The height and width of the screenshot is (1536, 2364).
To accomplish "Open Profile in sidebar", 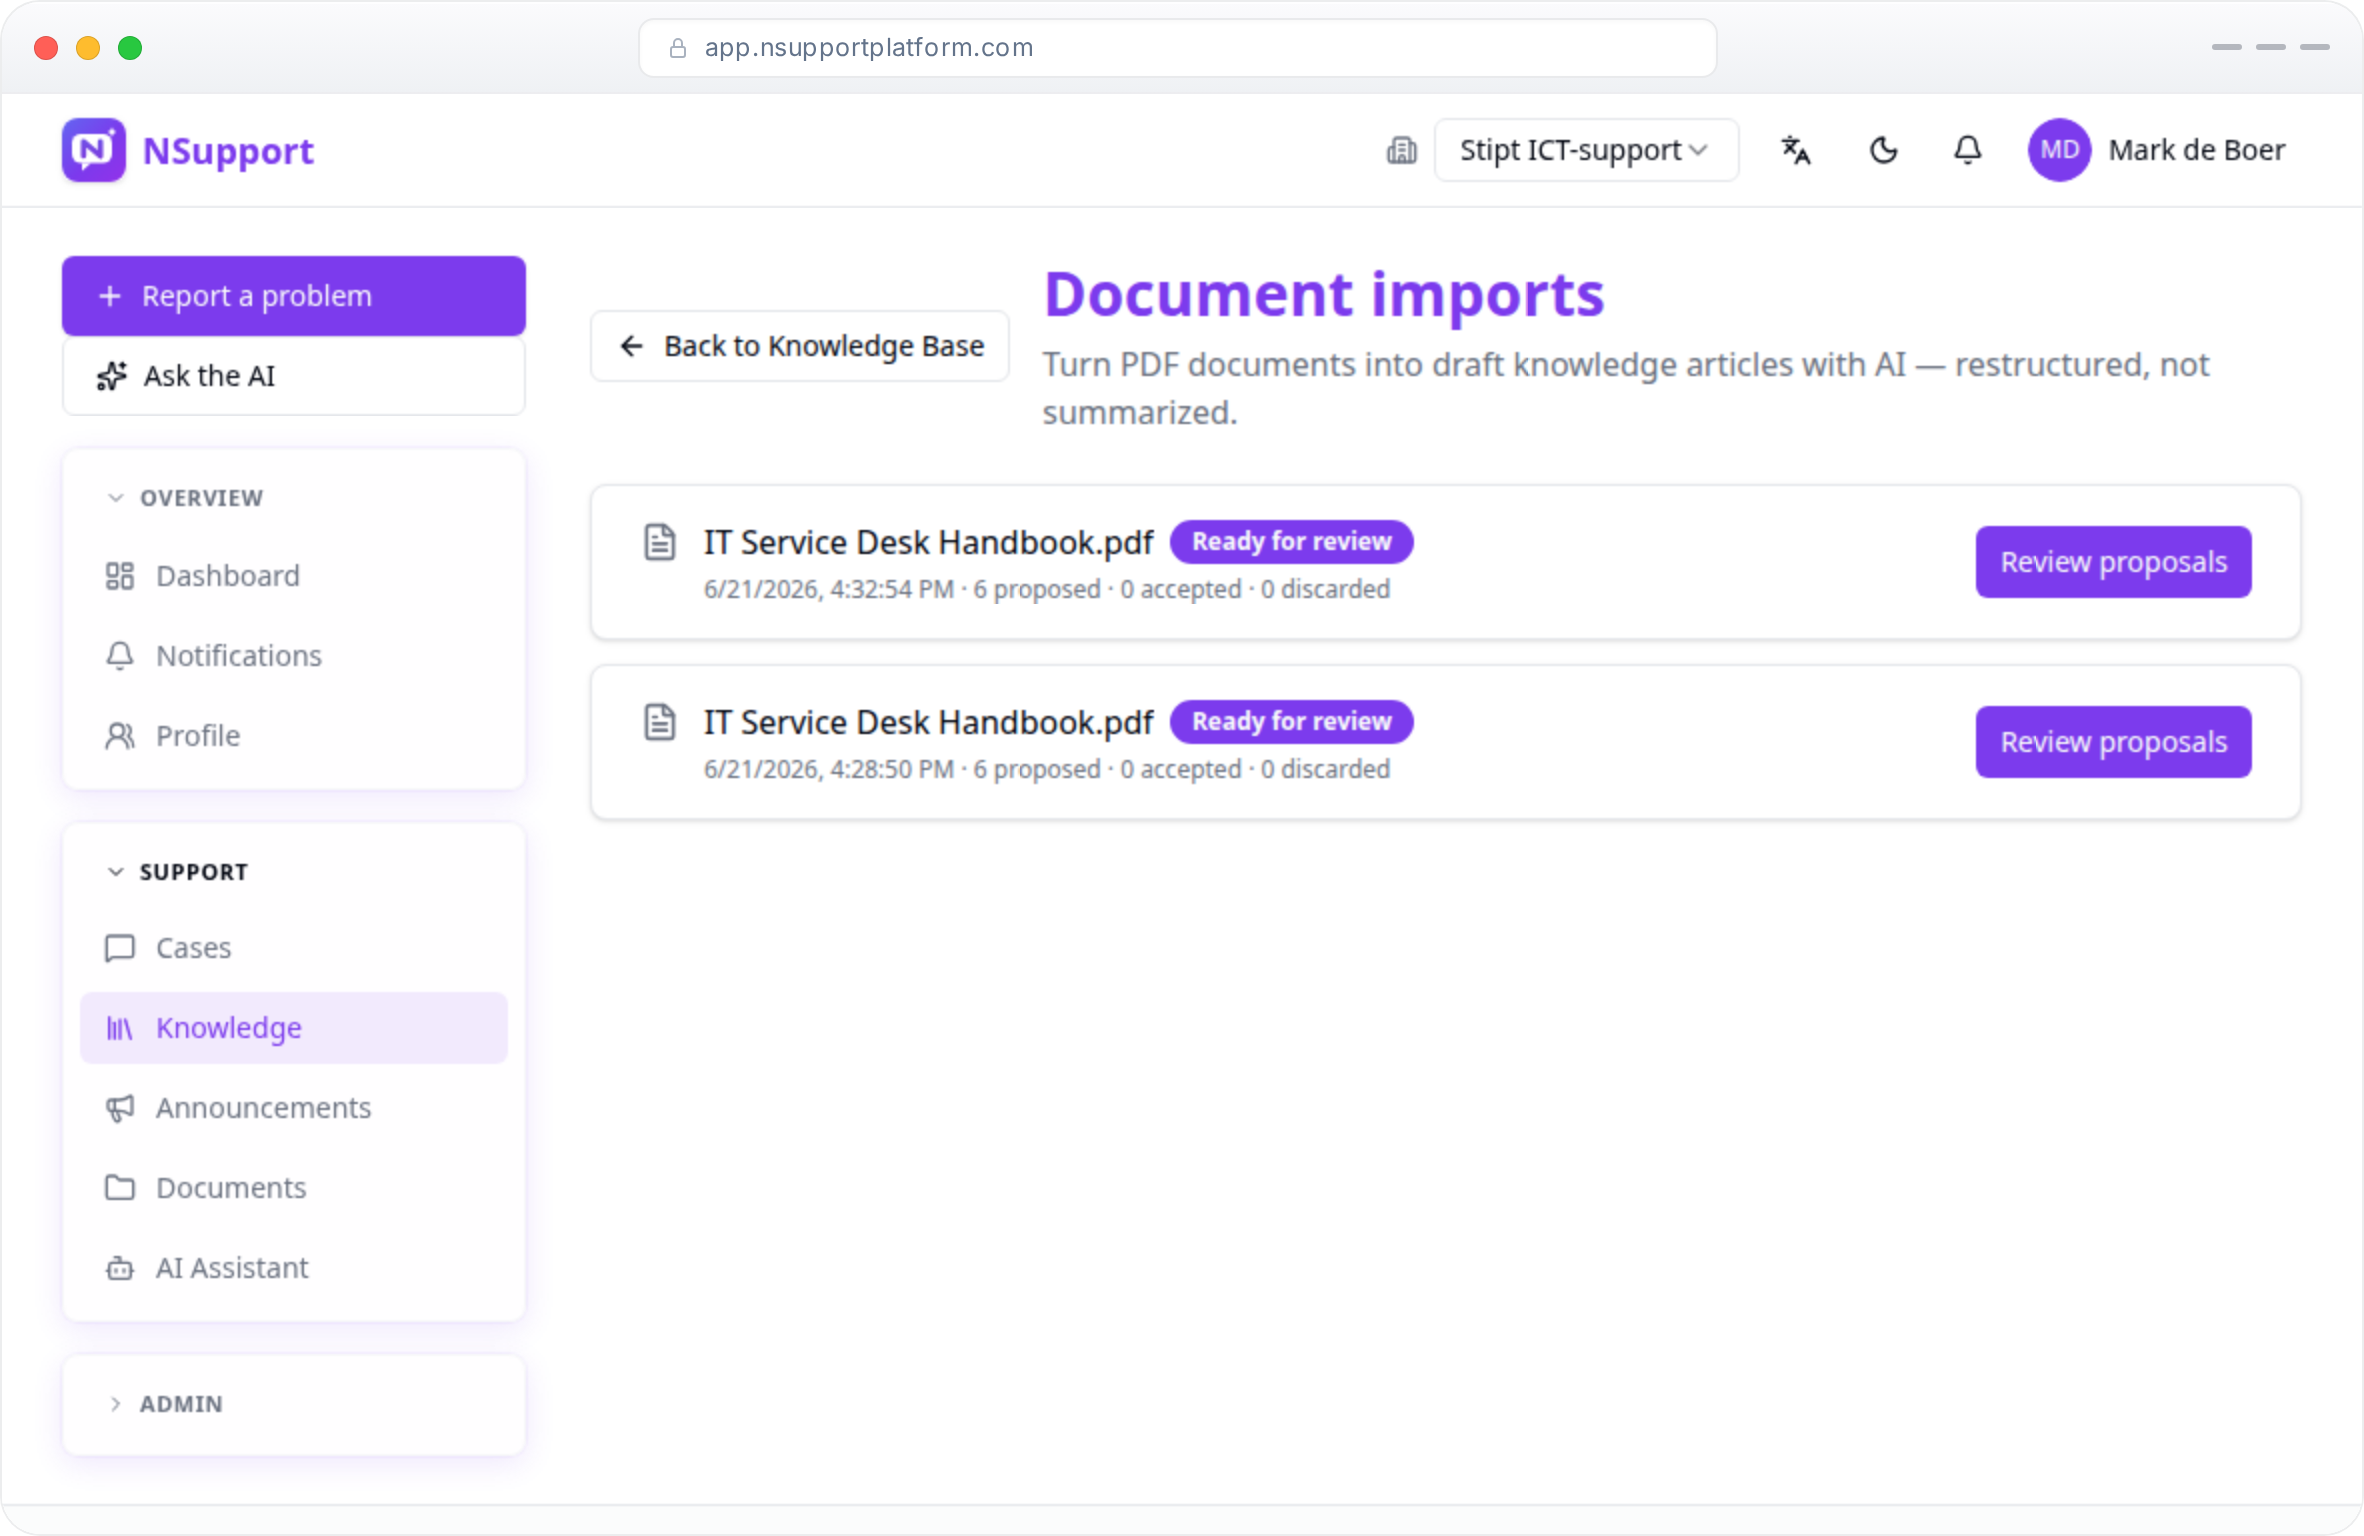I will 294,736.
